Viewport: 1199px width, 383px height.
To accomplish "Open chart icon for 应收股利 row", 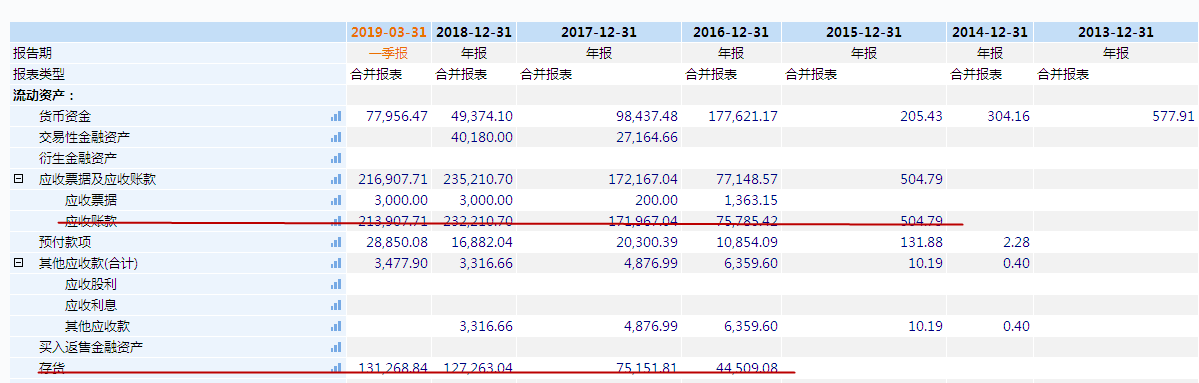I will tap(336, 284).
